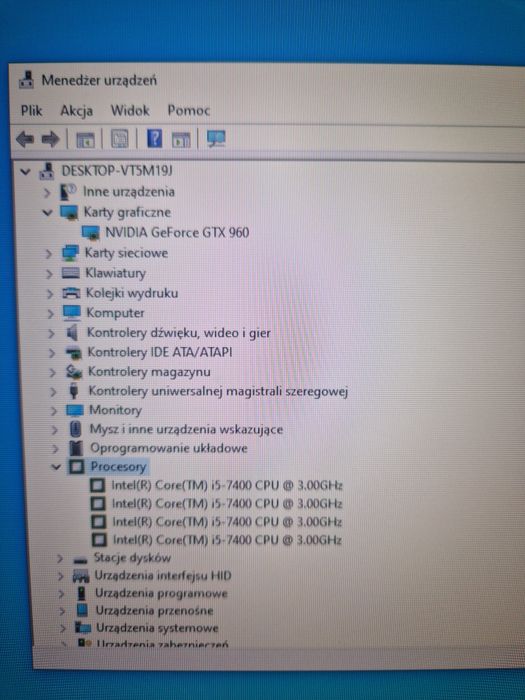Click the processor icon for Procesory
The image size is (525, 700).
tap(76, 467)
